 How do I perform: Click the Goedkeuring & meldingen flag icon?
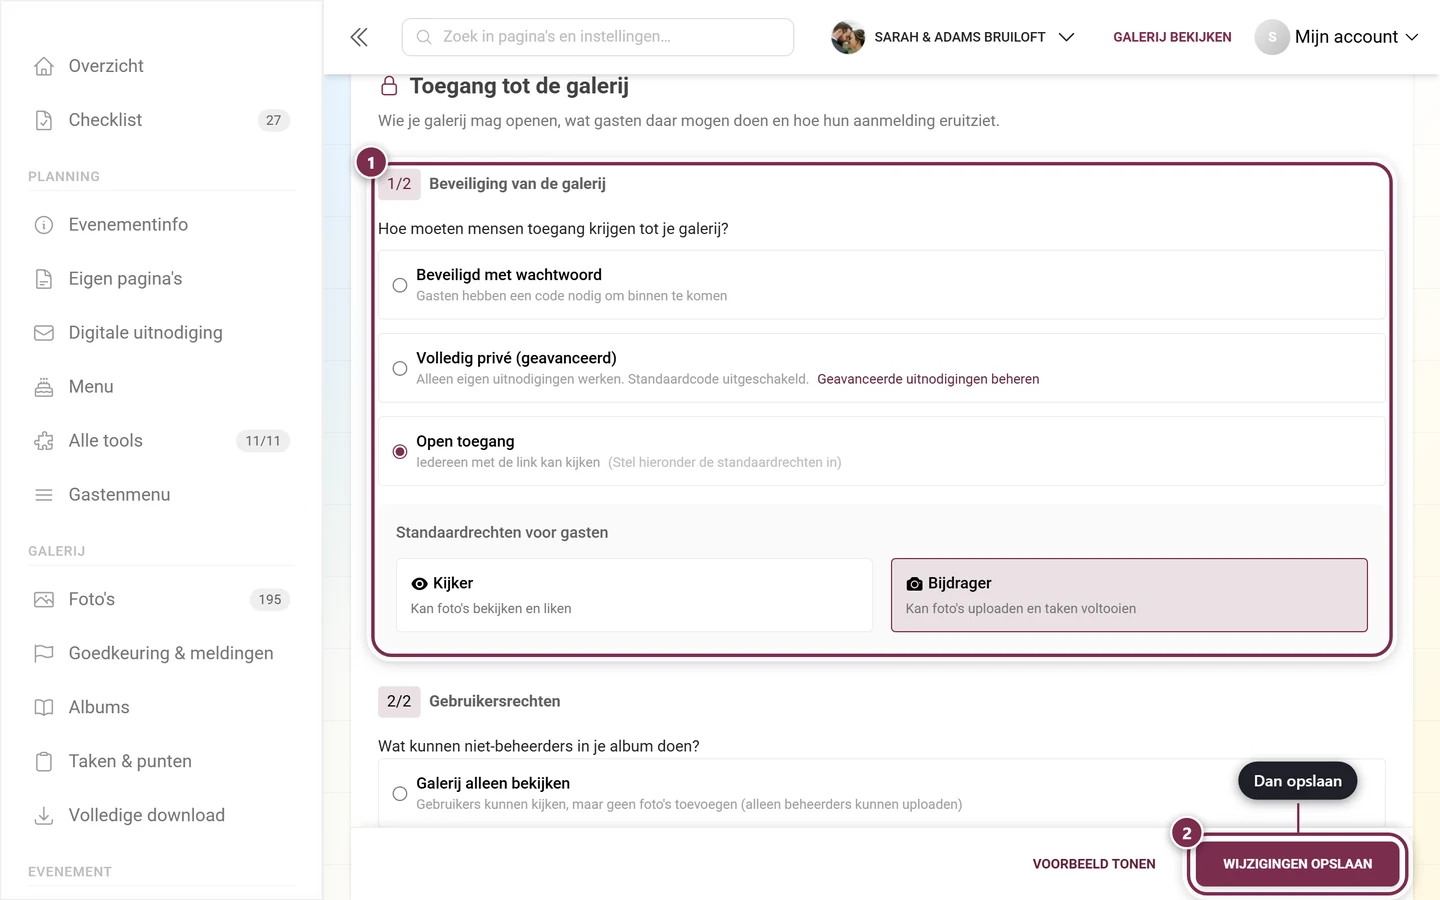pyautogui.click(x=44, y=654)
